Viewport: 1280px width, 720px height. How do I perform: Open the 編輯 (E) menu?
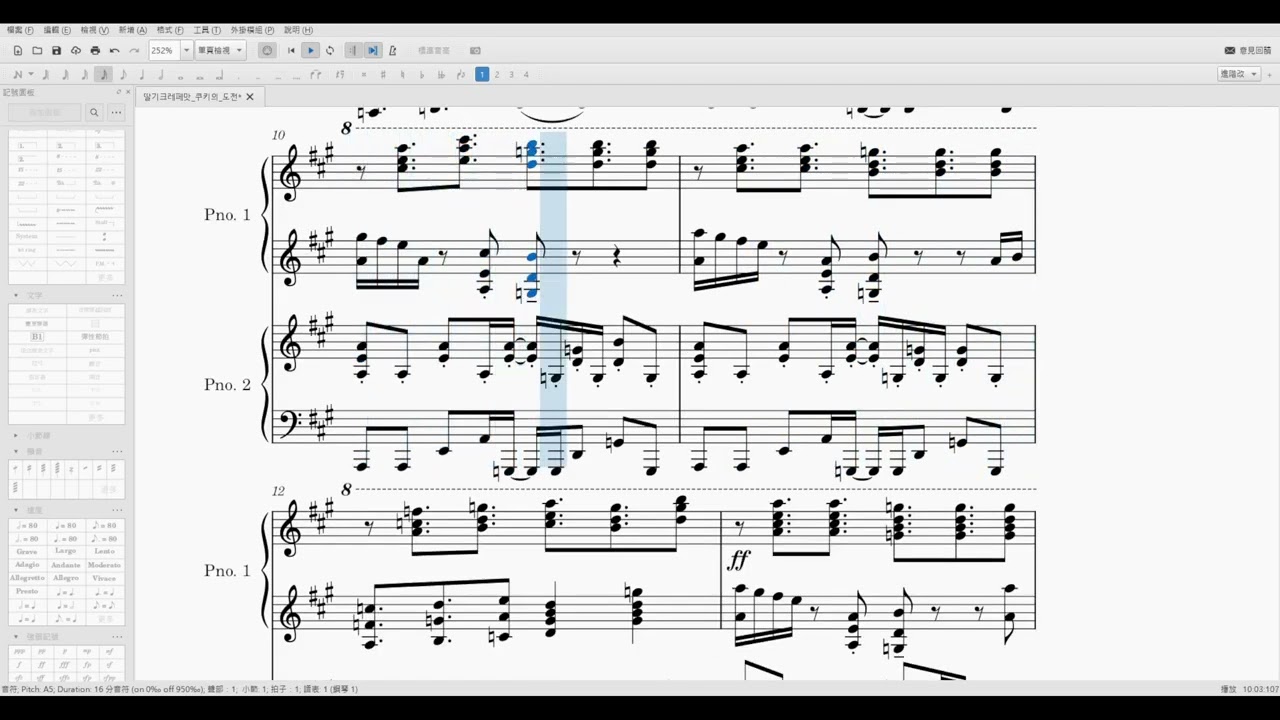point(57,30)
